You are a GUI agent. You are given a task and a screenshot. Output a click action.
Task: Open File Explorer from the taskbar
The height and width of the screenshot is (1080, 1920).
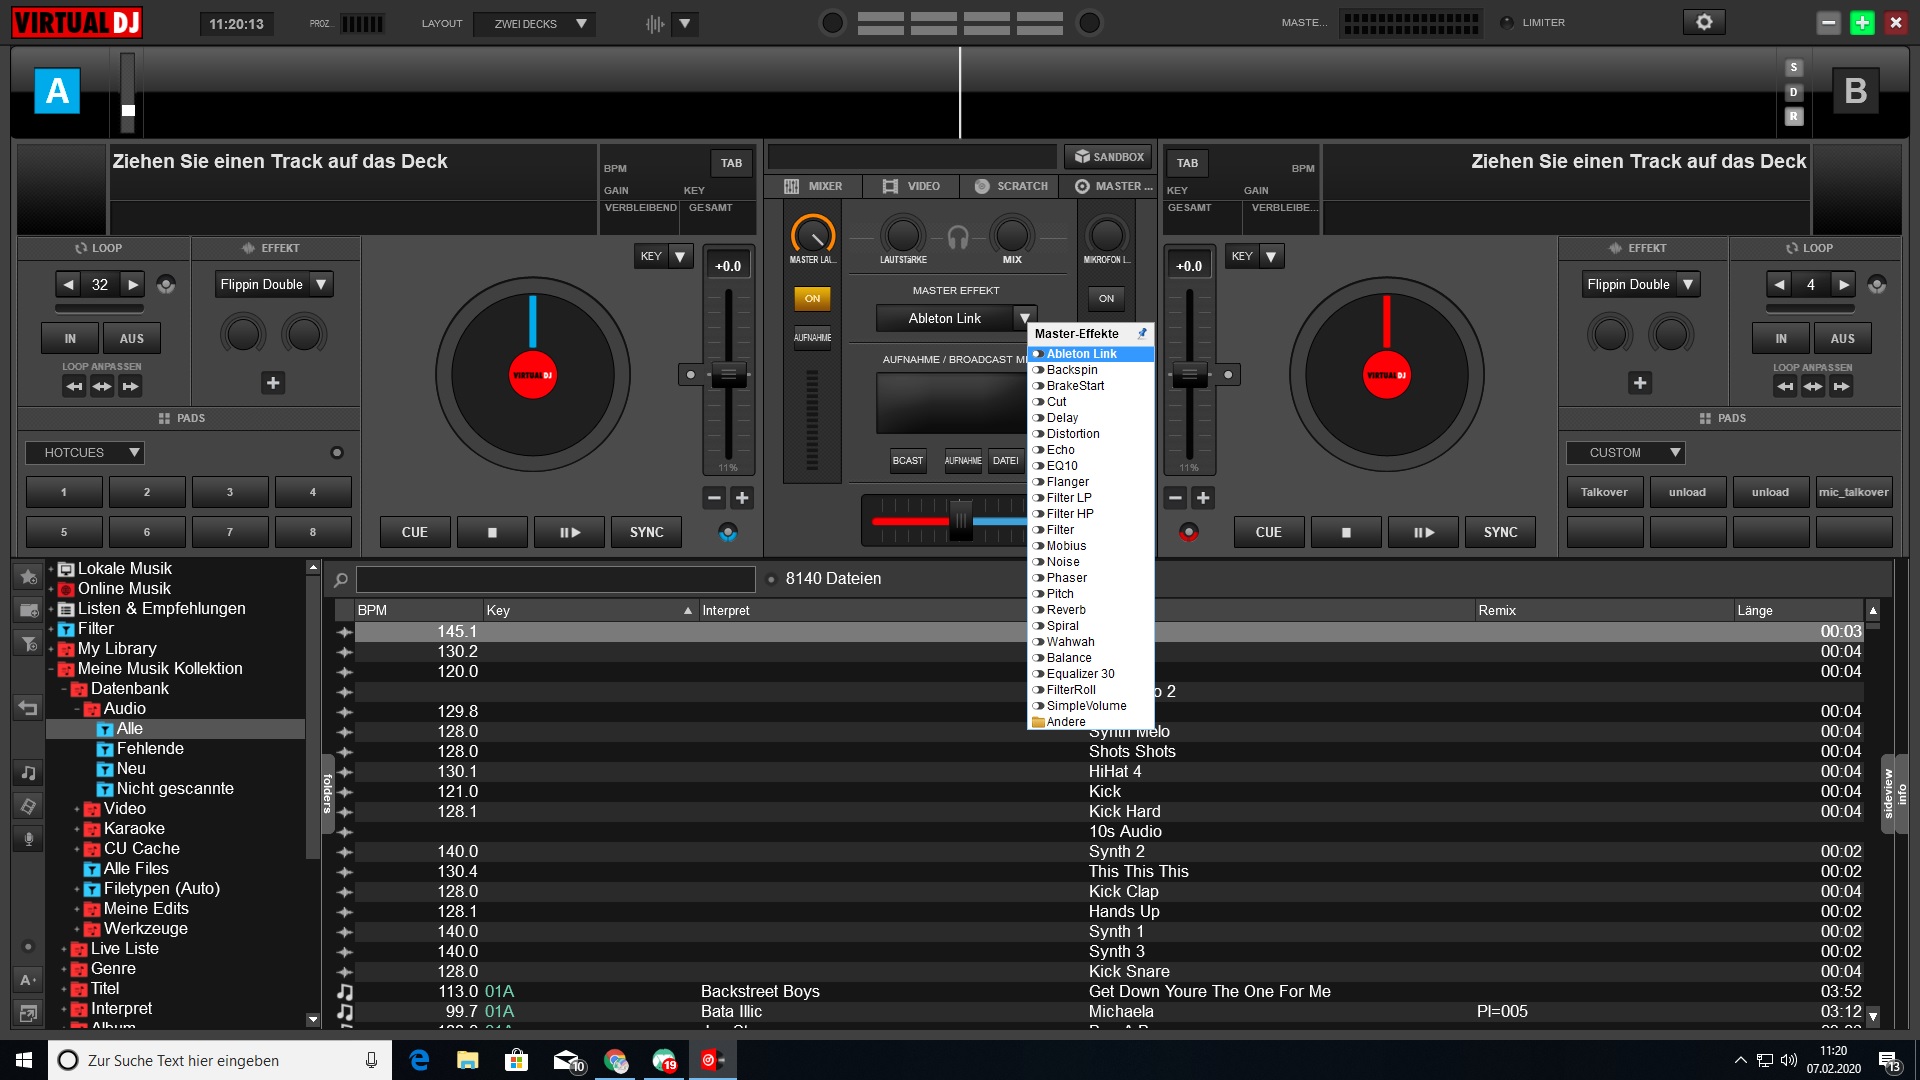[467, 1060]
